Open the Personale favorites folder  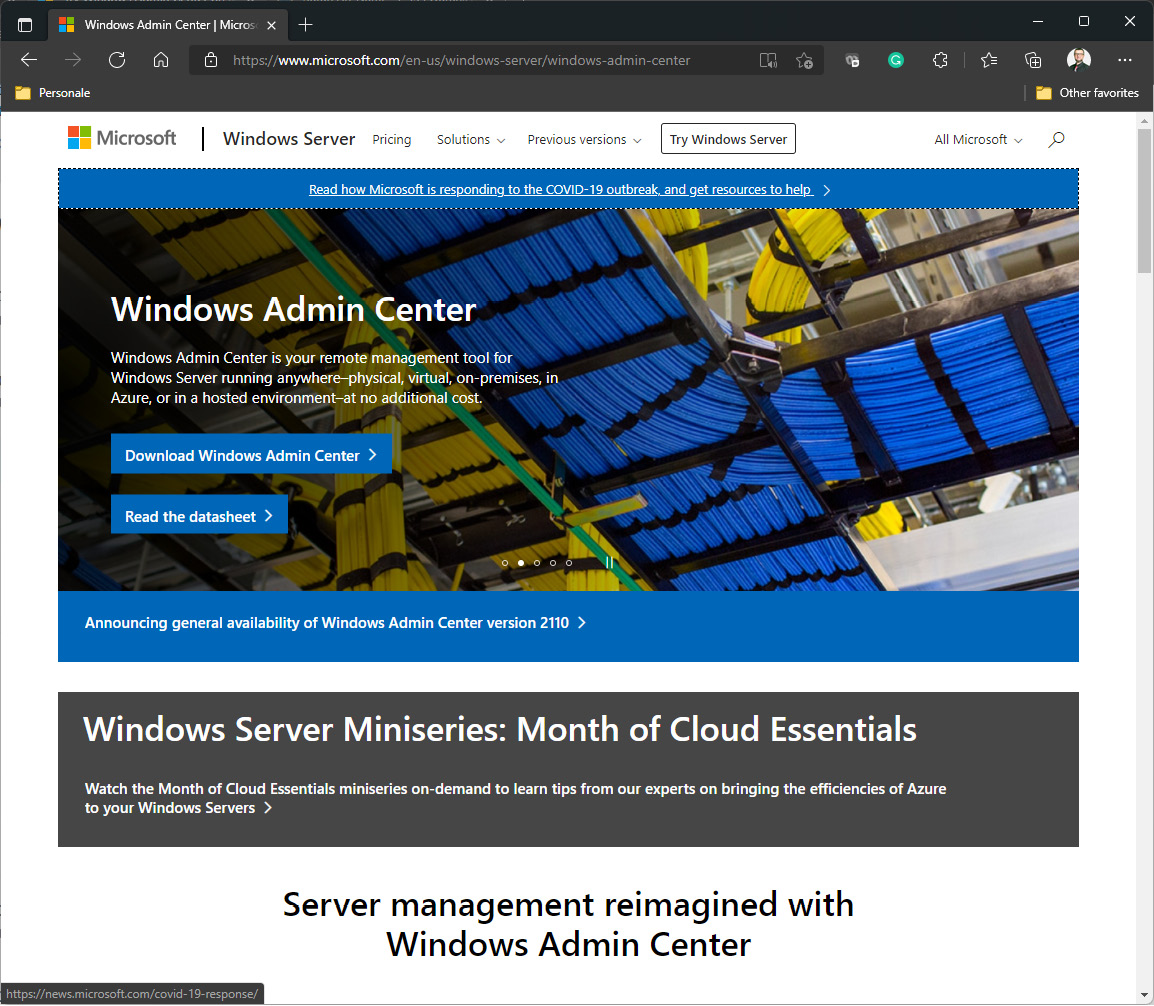click(53, 93)
